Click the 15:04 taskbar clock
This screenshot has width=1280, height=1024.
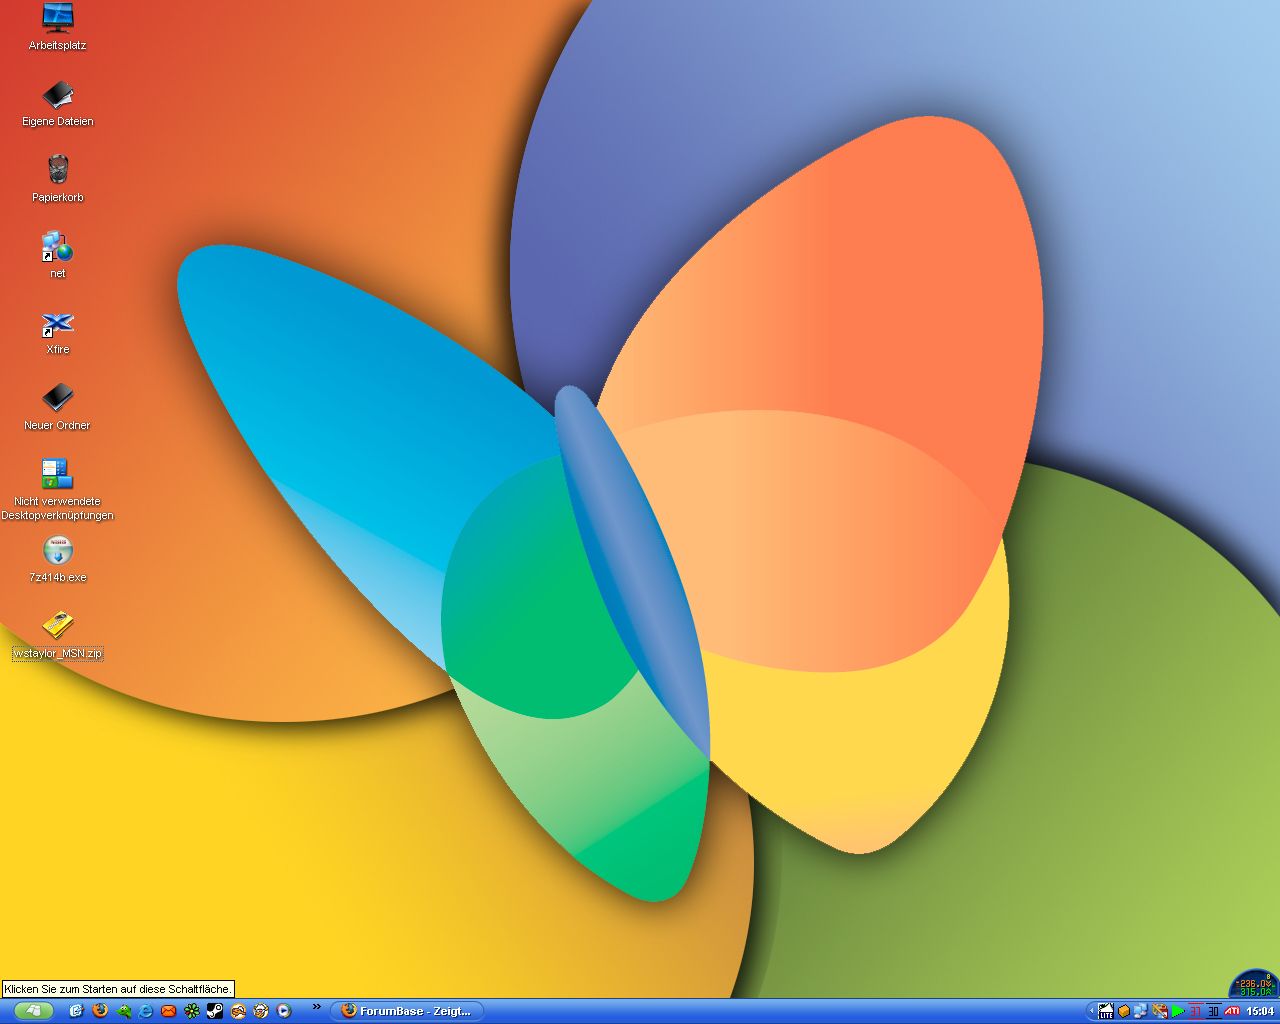[x=1260, y=1011]
